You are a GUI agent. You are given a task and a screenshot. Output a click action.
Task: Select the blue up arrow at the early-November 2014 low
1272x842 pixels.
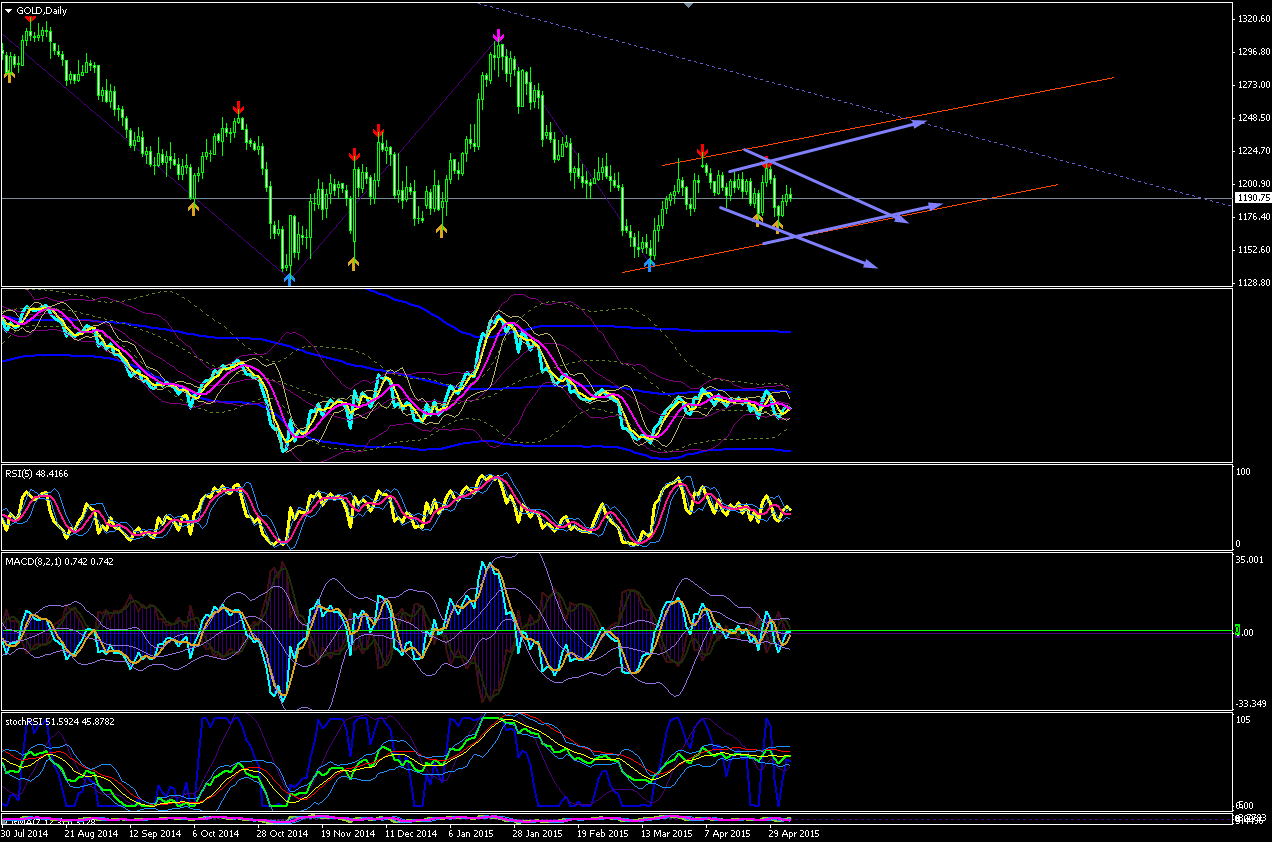click(289, 278)
